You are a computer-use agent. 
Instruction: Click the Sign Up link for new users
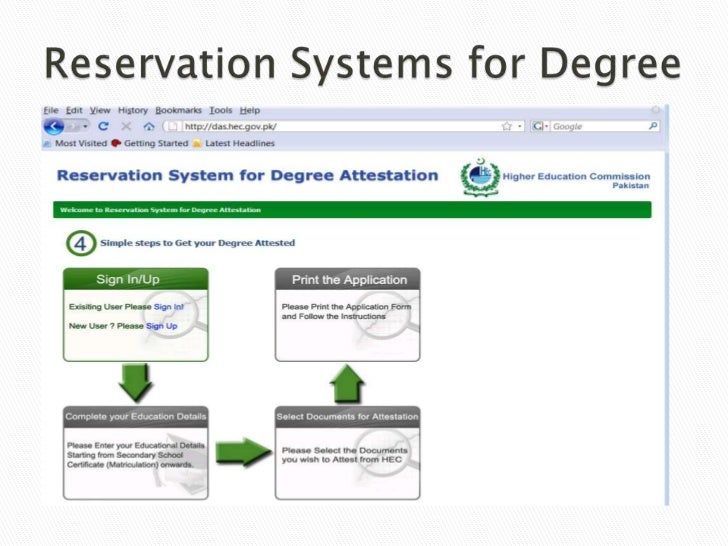click(162, 326)
